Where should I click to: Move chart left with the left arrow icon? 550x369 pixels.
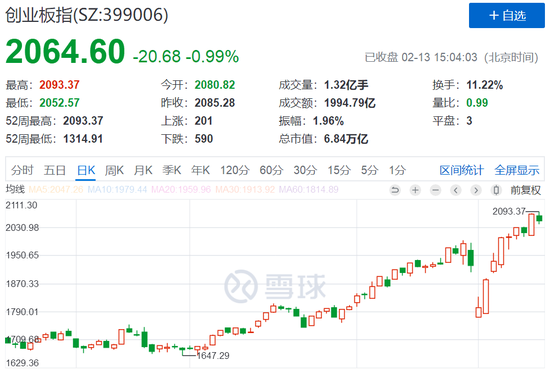[456, 190]
